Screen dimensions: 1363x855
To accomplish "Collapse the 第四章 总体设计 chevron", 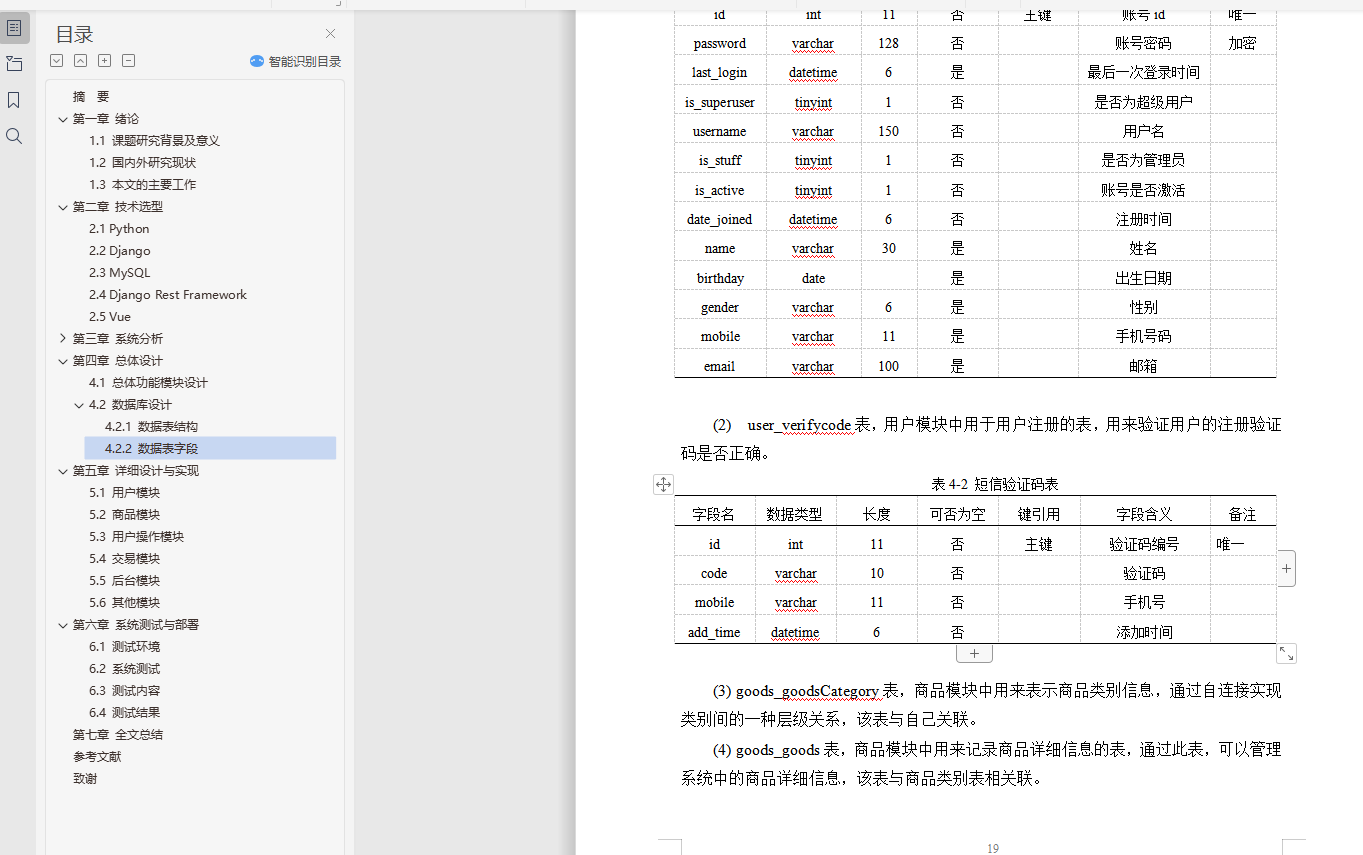I will pos(63,361).
